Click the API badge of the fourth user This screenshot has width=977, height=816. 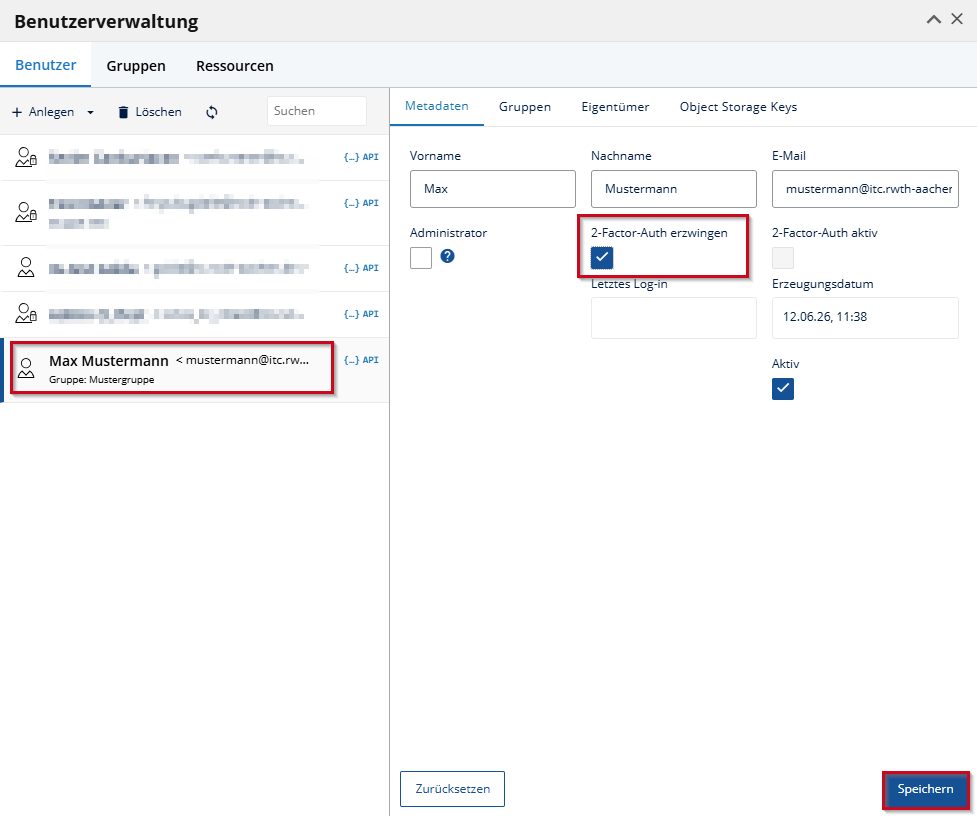tap(361, 314)
